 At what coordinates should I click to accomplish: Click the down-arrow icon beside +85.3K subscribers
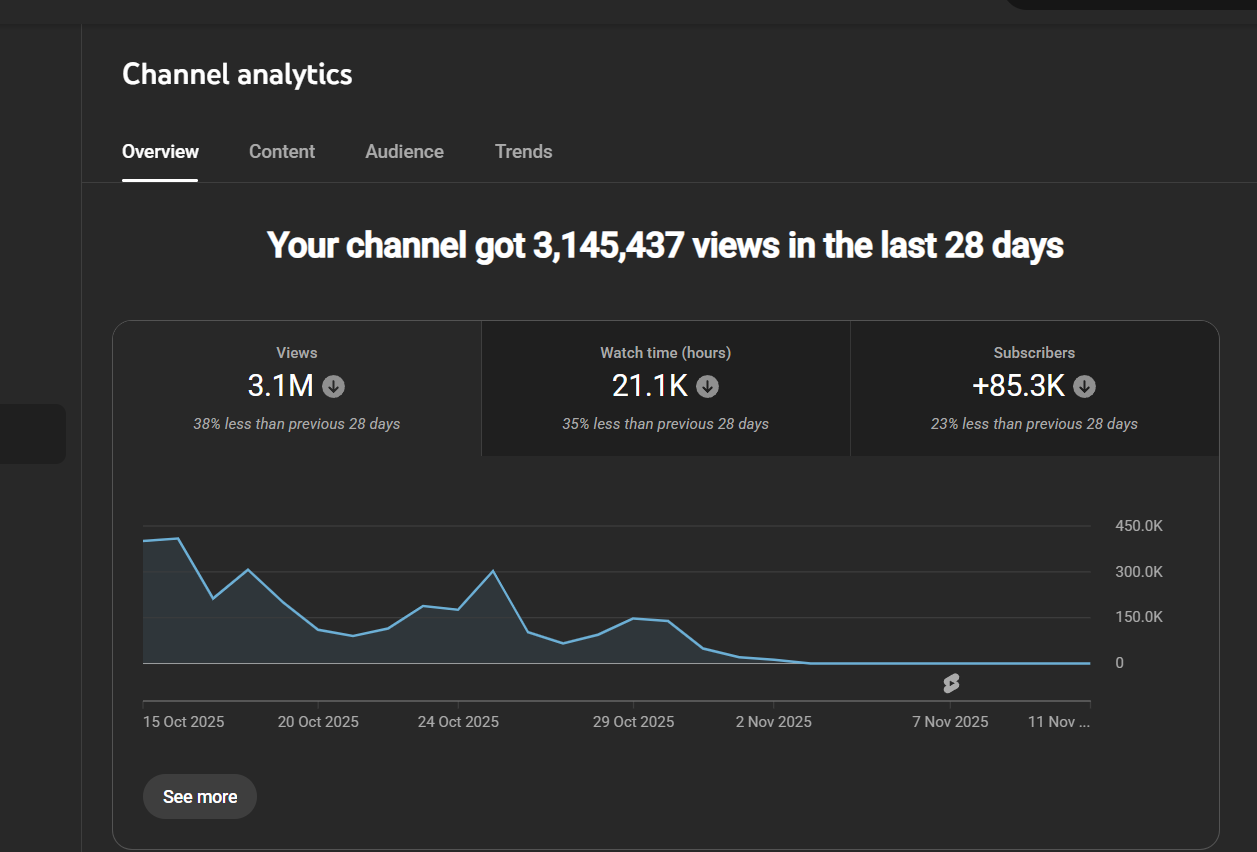[x=1085, y=386]
